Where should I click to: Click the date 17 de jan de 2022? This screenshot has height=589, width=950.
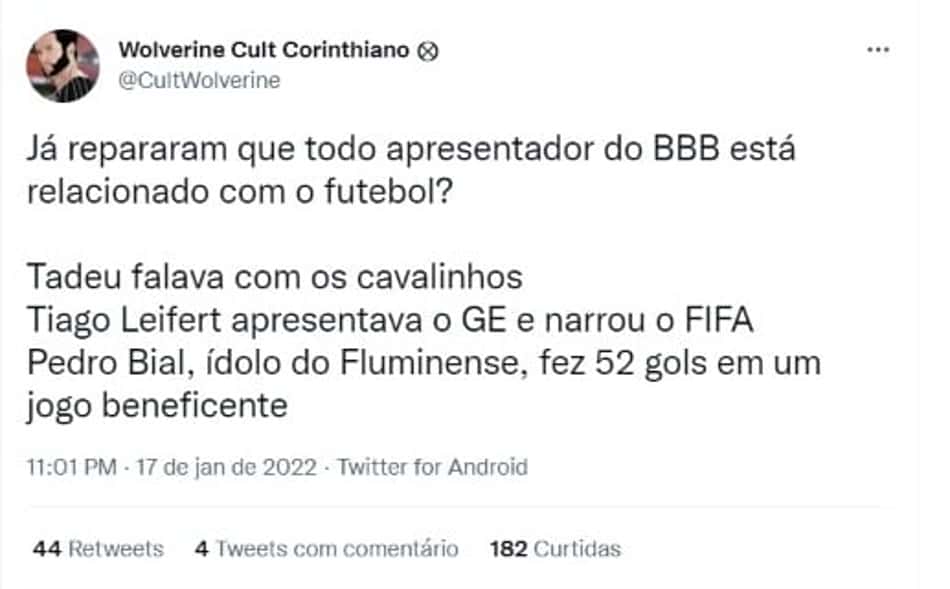point(226,467)
